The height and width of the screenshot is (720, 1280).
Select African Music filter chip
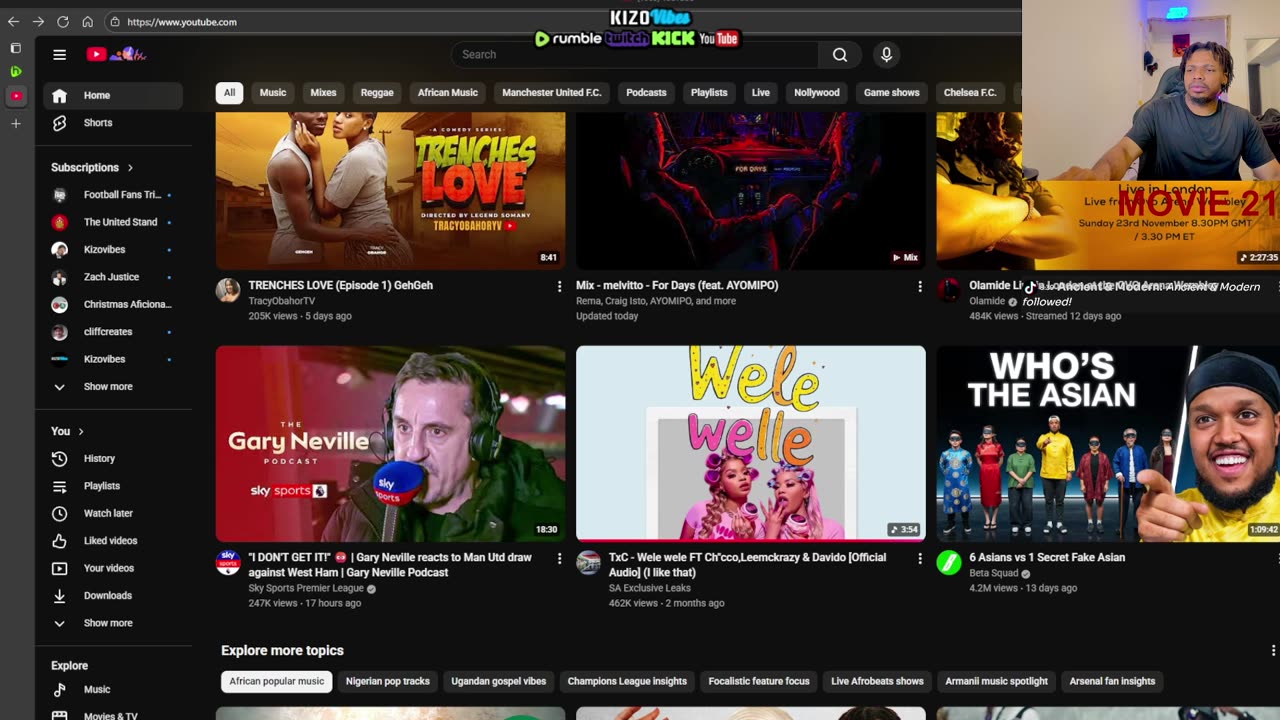pos(448,93)
